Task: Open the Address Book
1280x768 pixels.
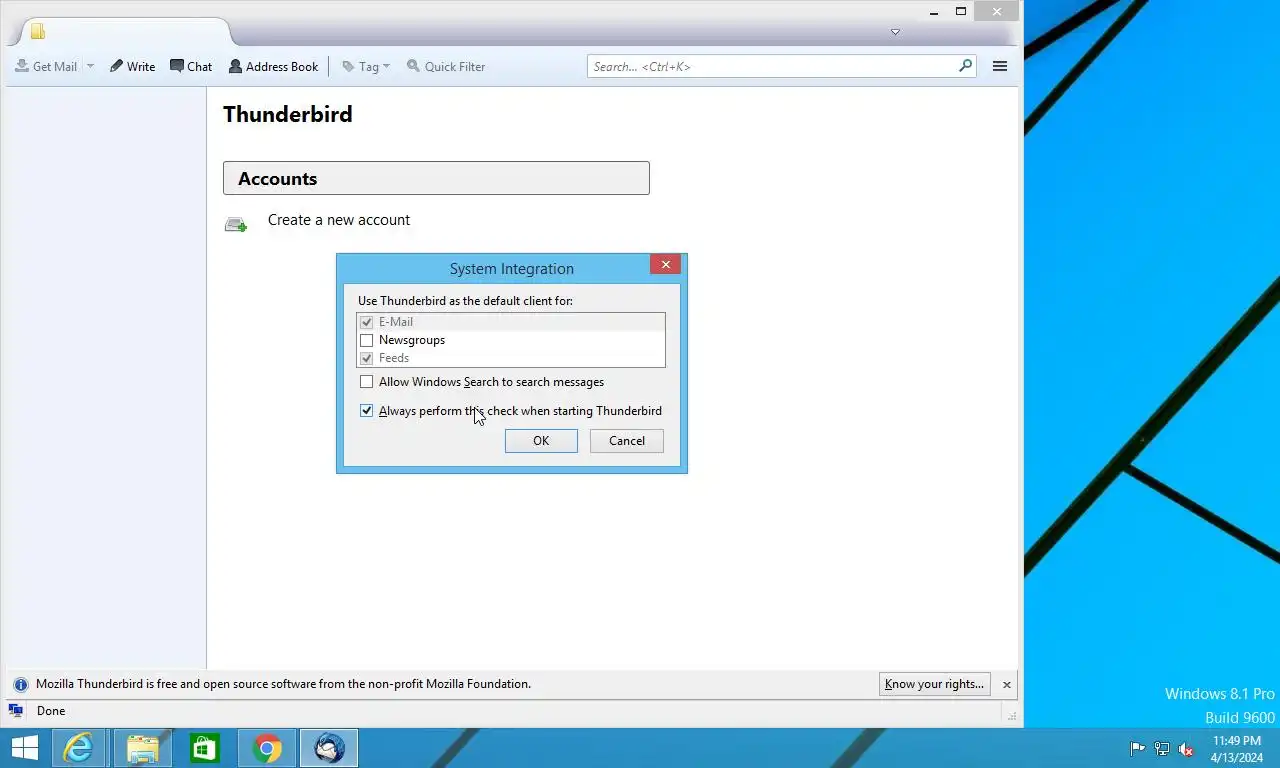Action: click(273, 66)
